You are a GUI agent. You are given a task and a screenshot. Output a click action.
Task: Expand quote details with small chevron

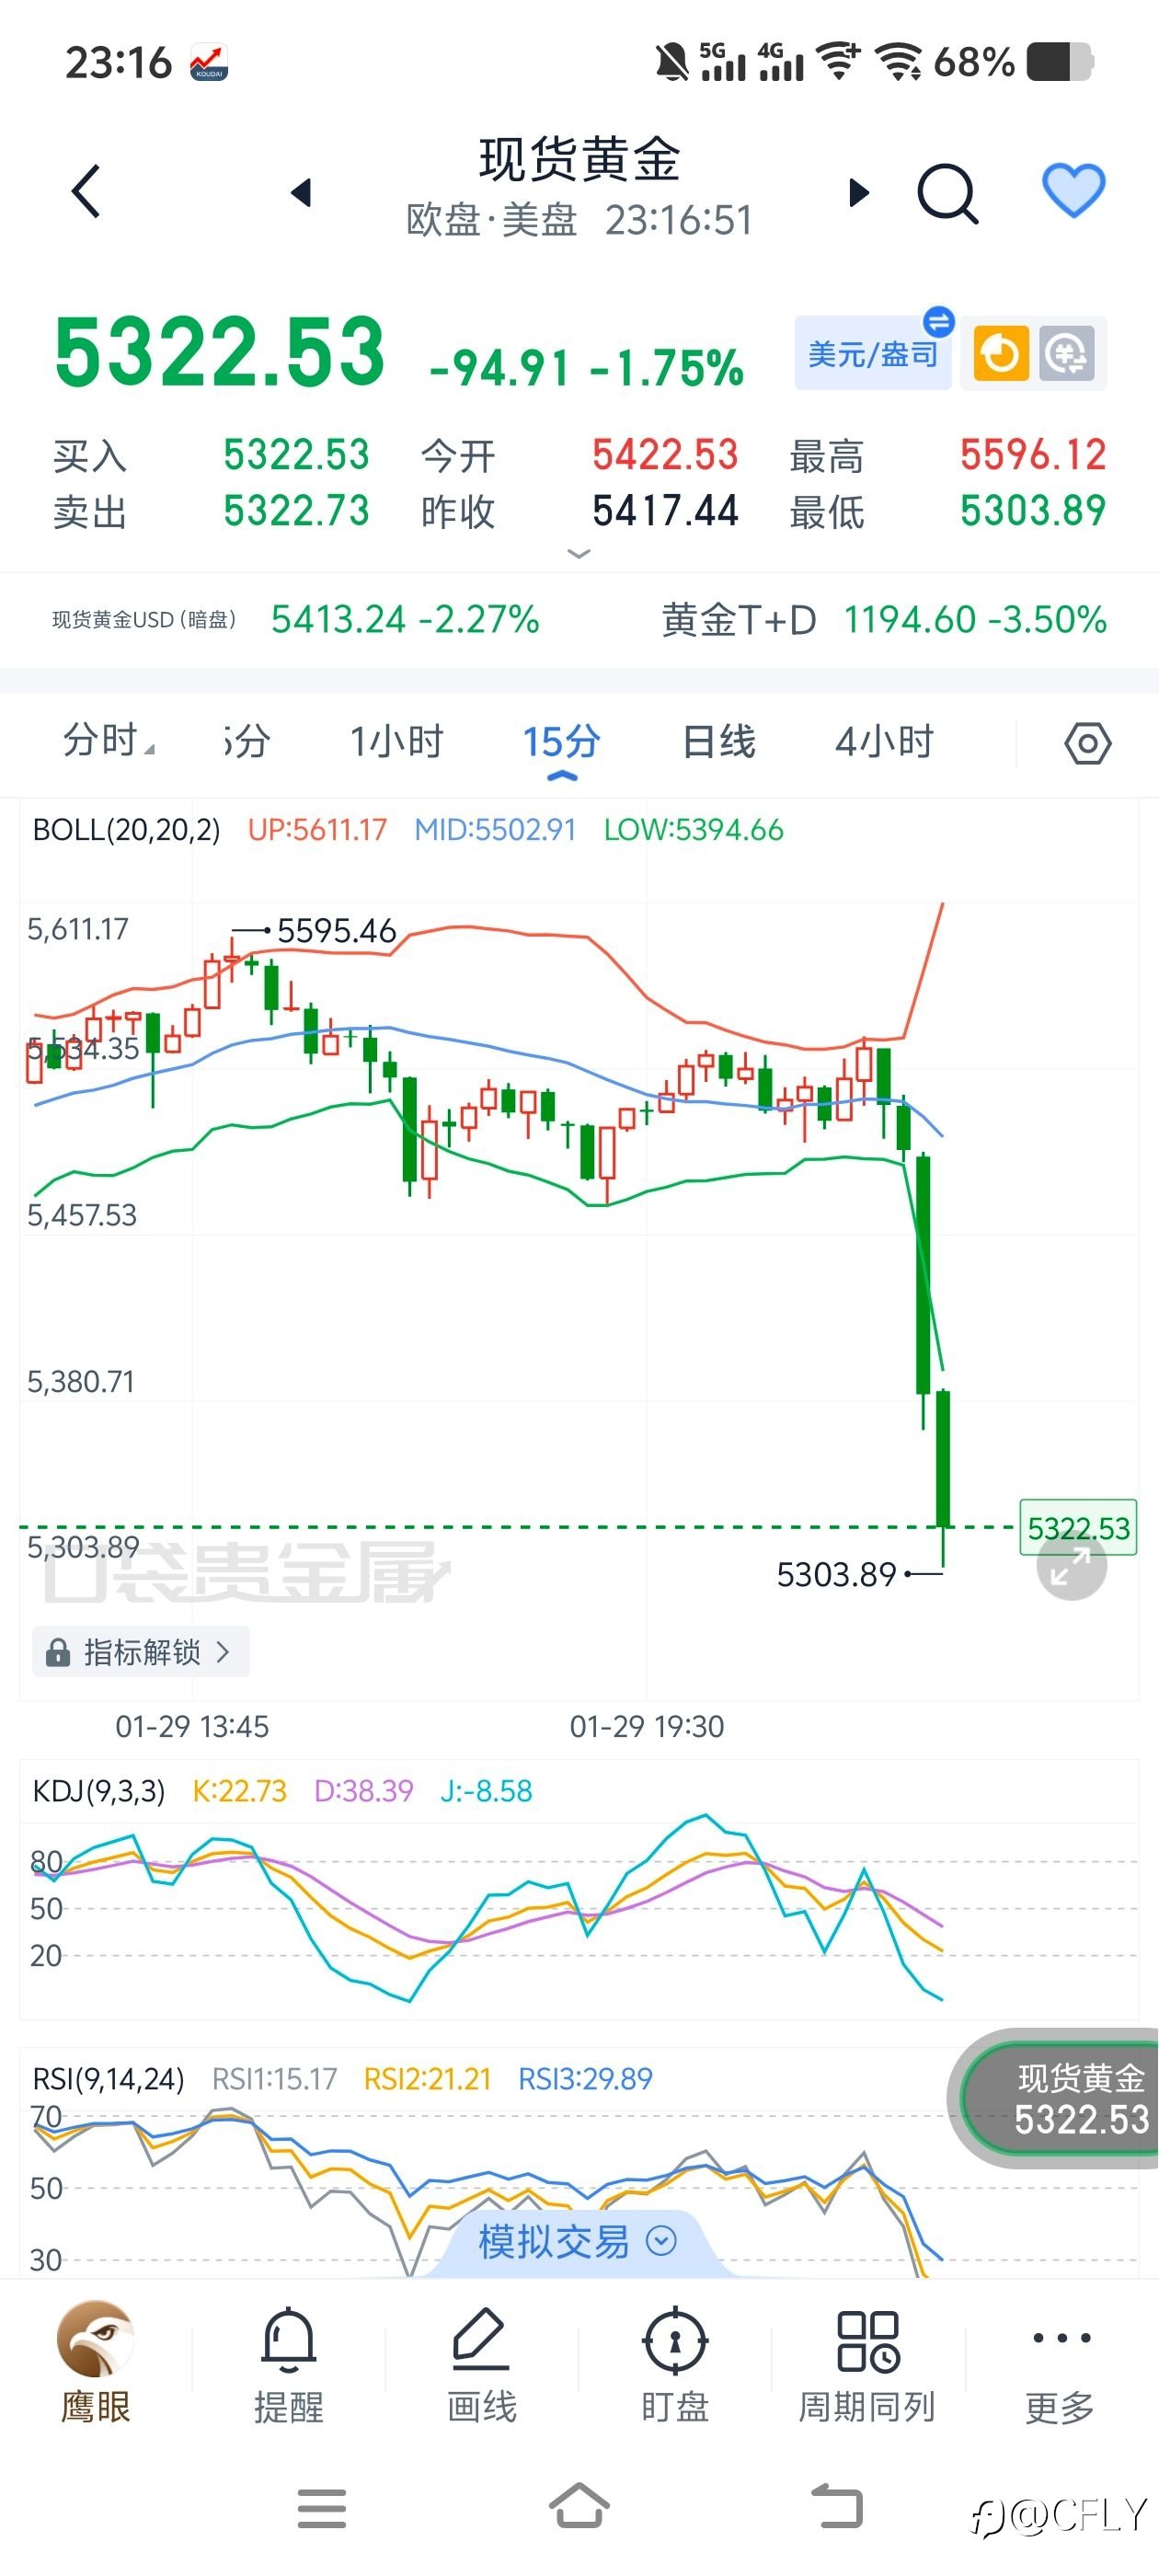coord(579,553)
